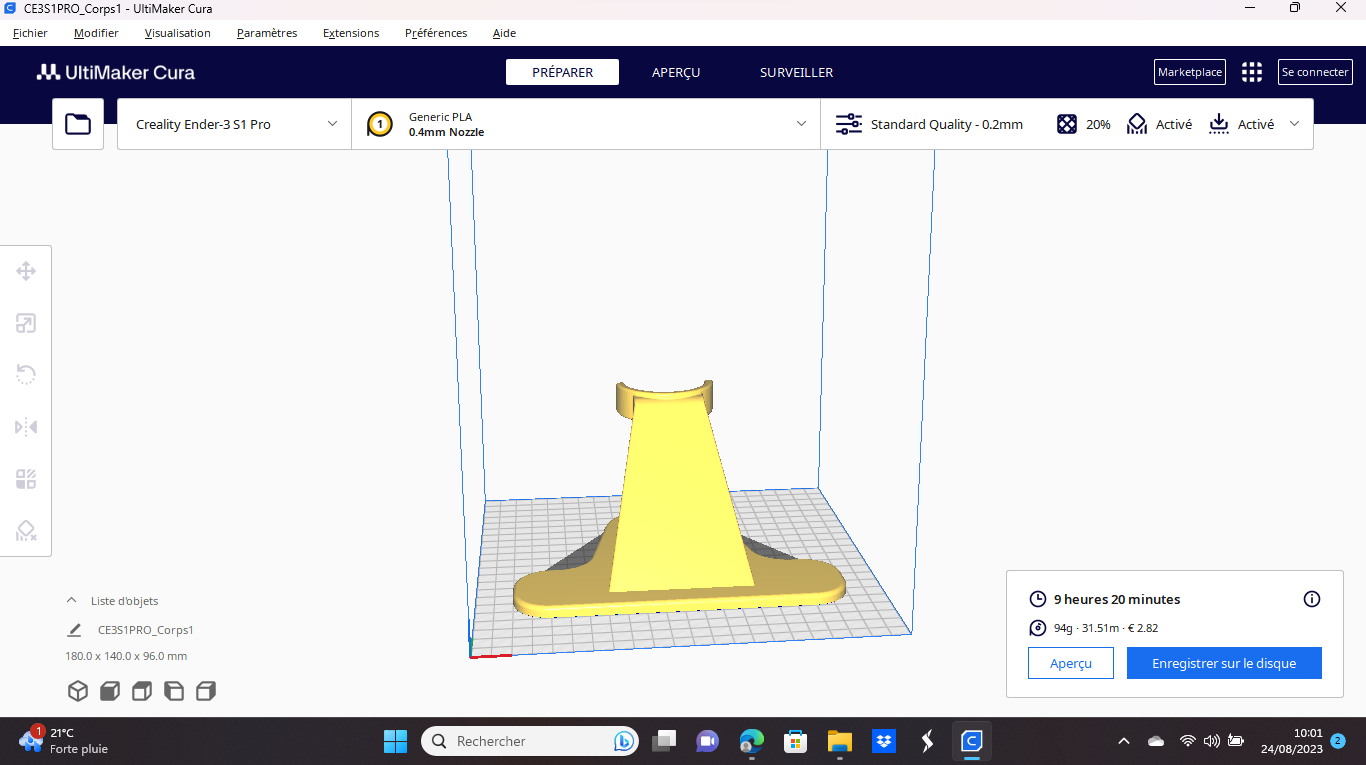Select the Support Blocker tool

pyautogui.click(x=26, y=531)
